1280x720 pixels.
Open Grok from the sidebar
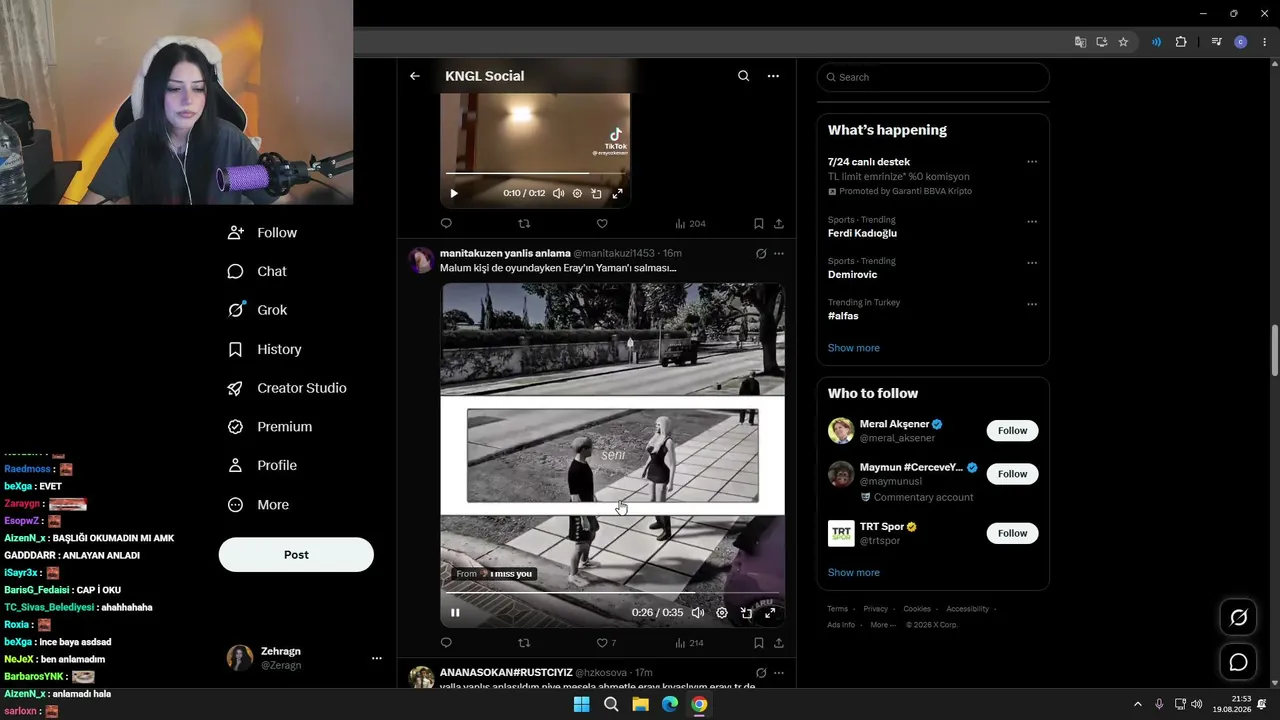coord(257,310)
